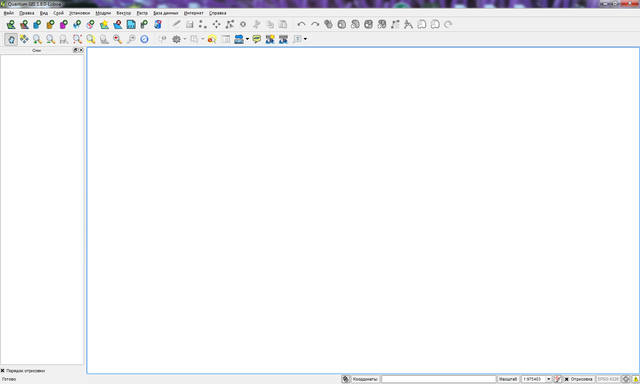Select the Add Feature points tool
Viewport: 640px width, 384px height.
pyautogui.click(x=203, y=24)
